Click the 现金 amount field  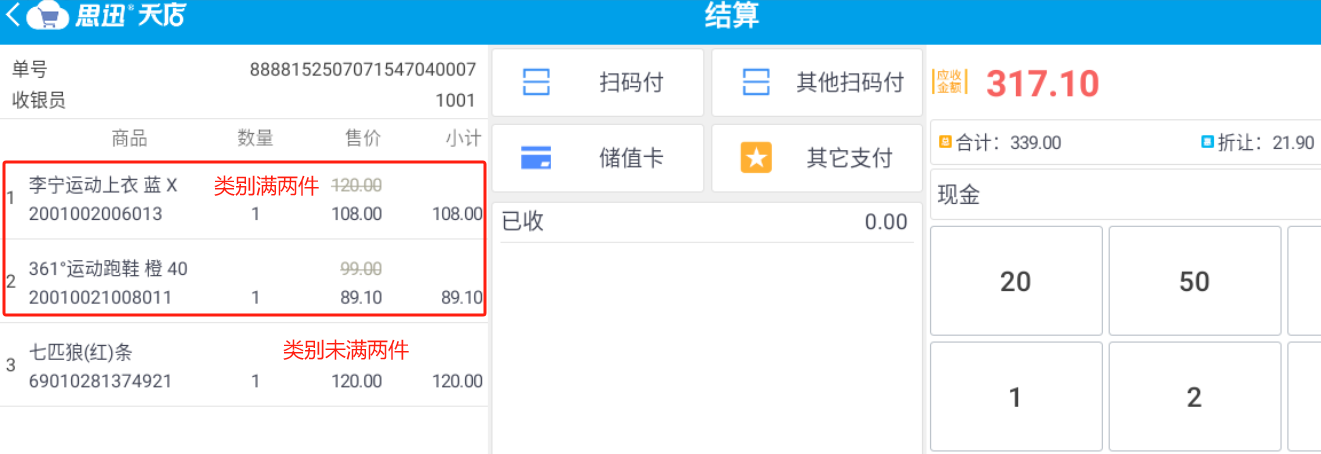(1125, 195)
